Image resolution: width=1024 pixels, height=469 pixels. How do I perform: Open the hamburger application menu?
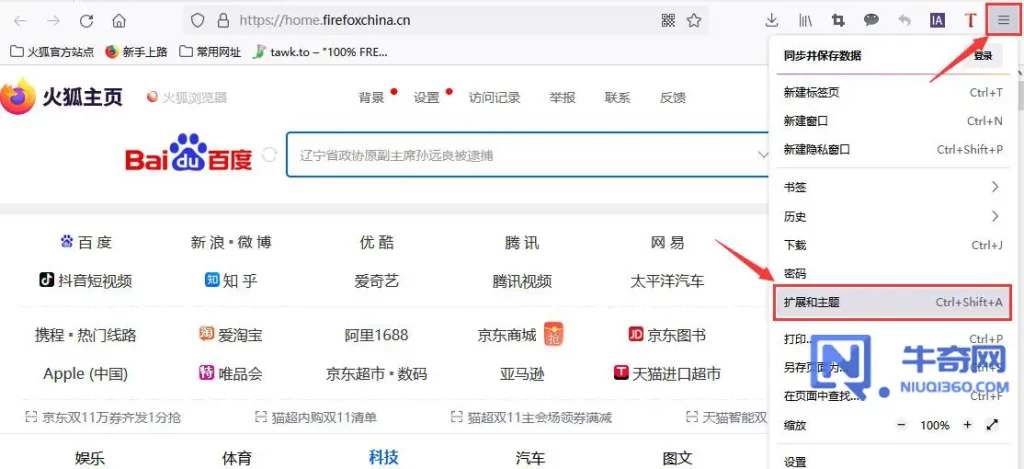pos(1003,20)
